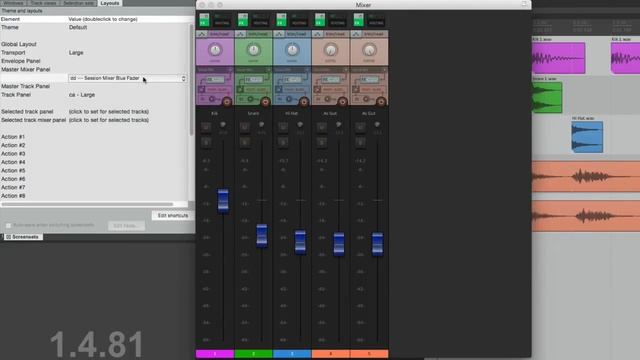Toggle the autosave checkbox in the Screensets panel
Image resolution: width=640 pixels, height=360 pixels.
pyautogui.click(x=8, y=225)
